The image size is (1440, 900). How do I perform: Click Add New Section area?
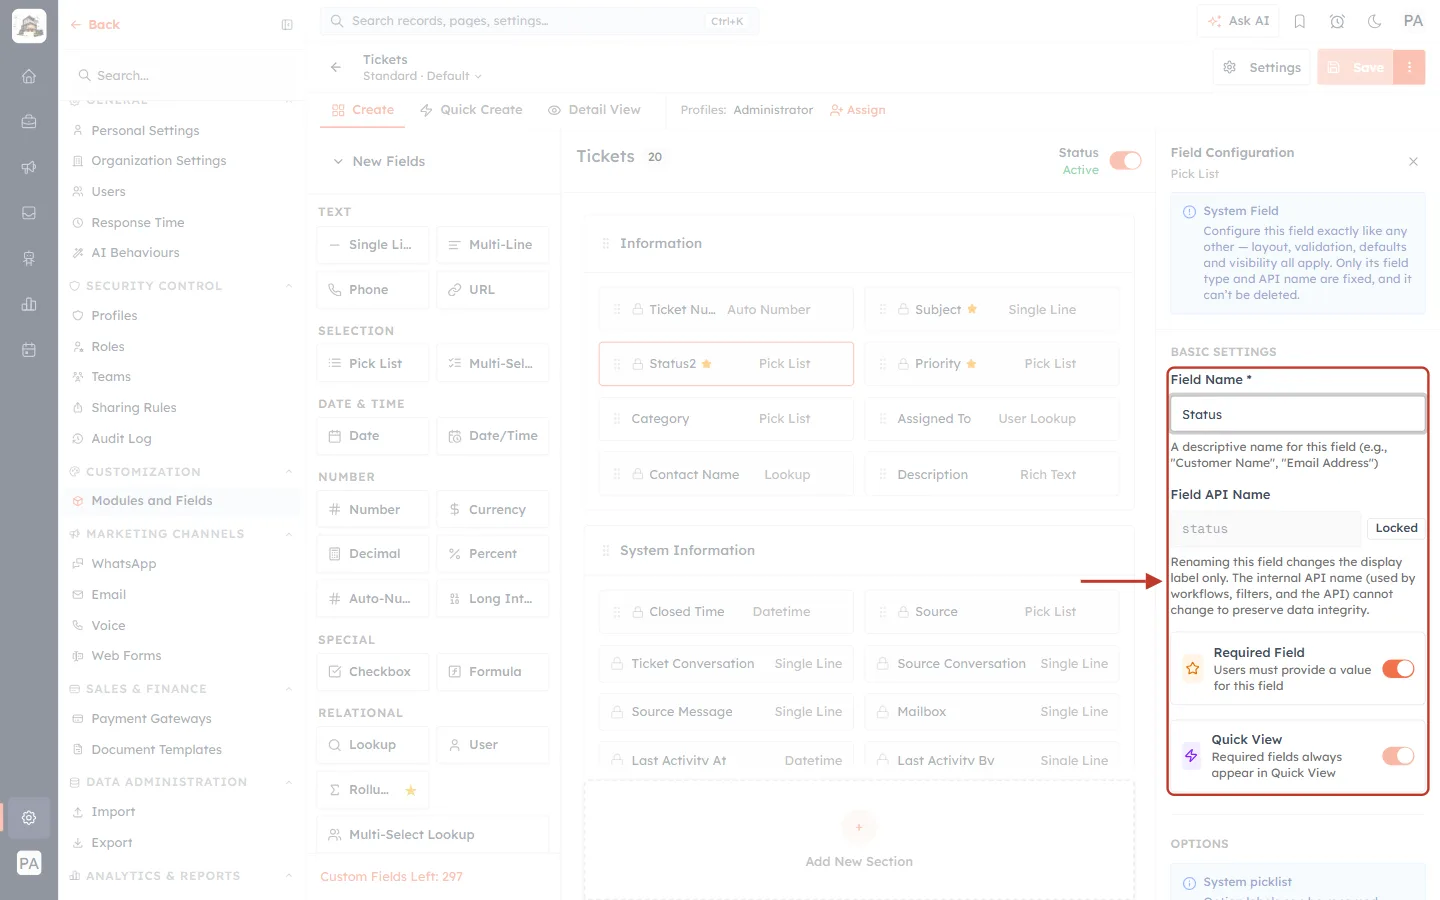pos(859,841)
